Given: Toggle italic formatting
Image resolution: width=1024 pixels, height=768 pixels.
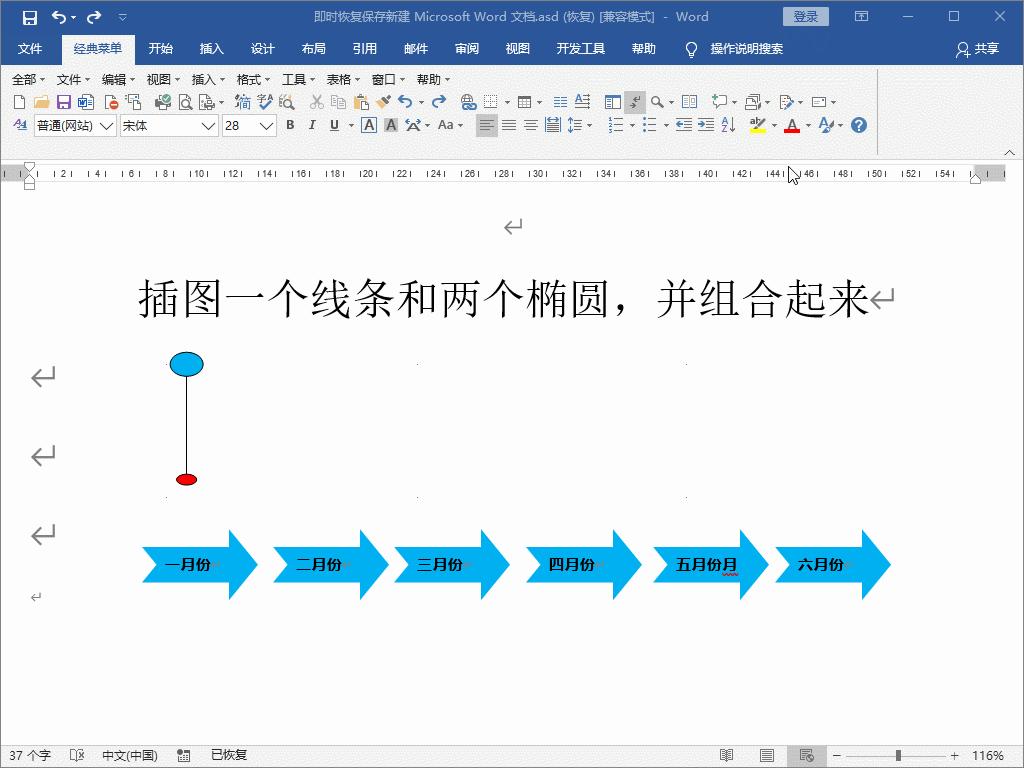Looking at the screenshot, I should coord(311,124).
